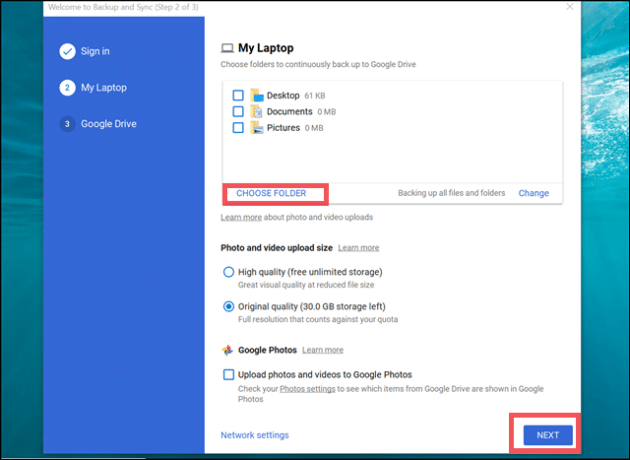Viewport: 630px width, 460px height.
Task: Click 'Choose folders to continuously back up' text
Action: (x=318, y=65)
